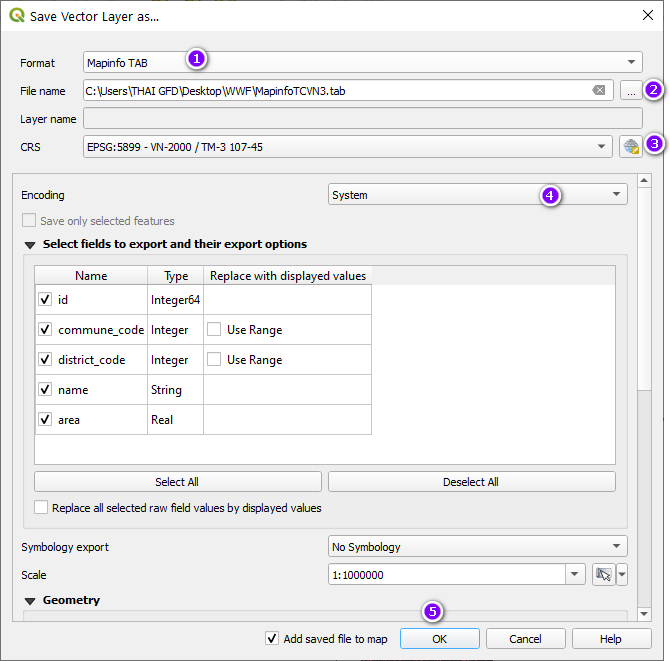The width and height of the screenshot is (670, 661).
Task: Enable Use Range for district_code
Action: [214, 359]
